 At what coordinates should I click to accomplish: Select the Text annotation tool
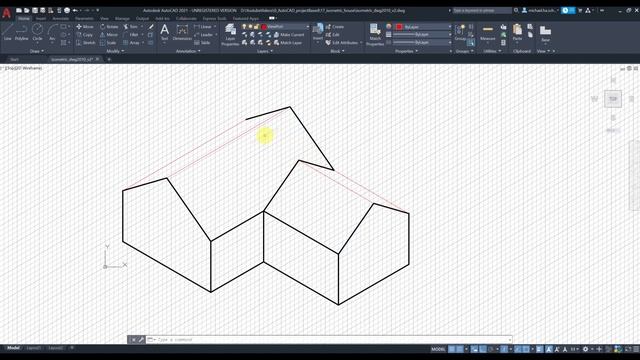(x=164, y=32)
